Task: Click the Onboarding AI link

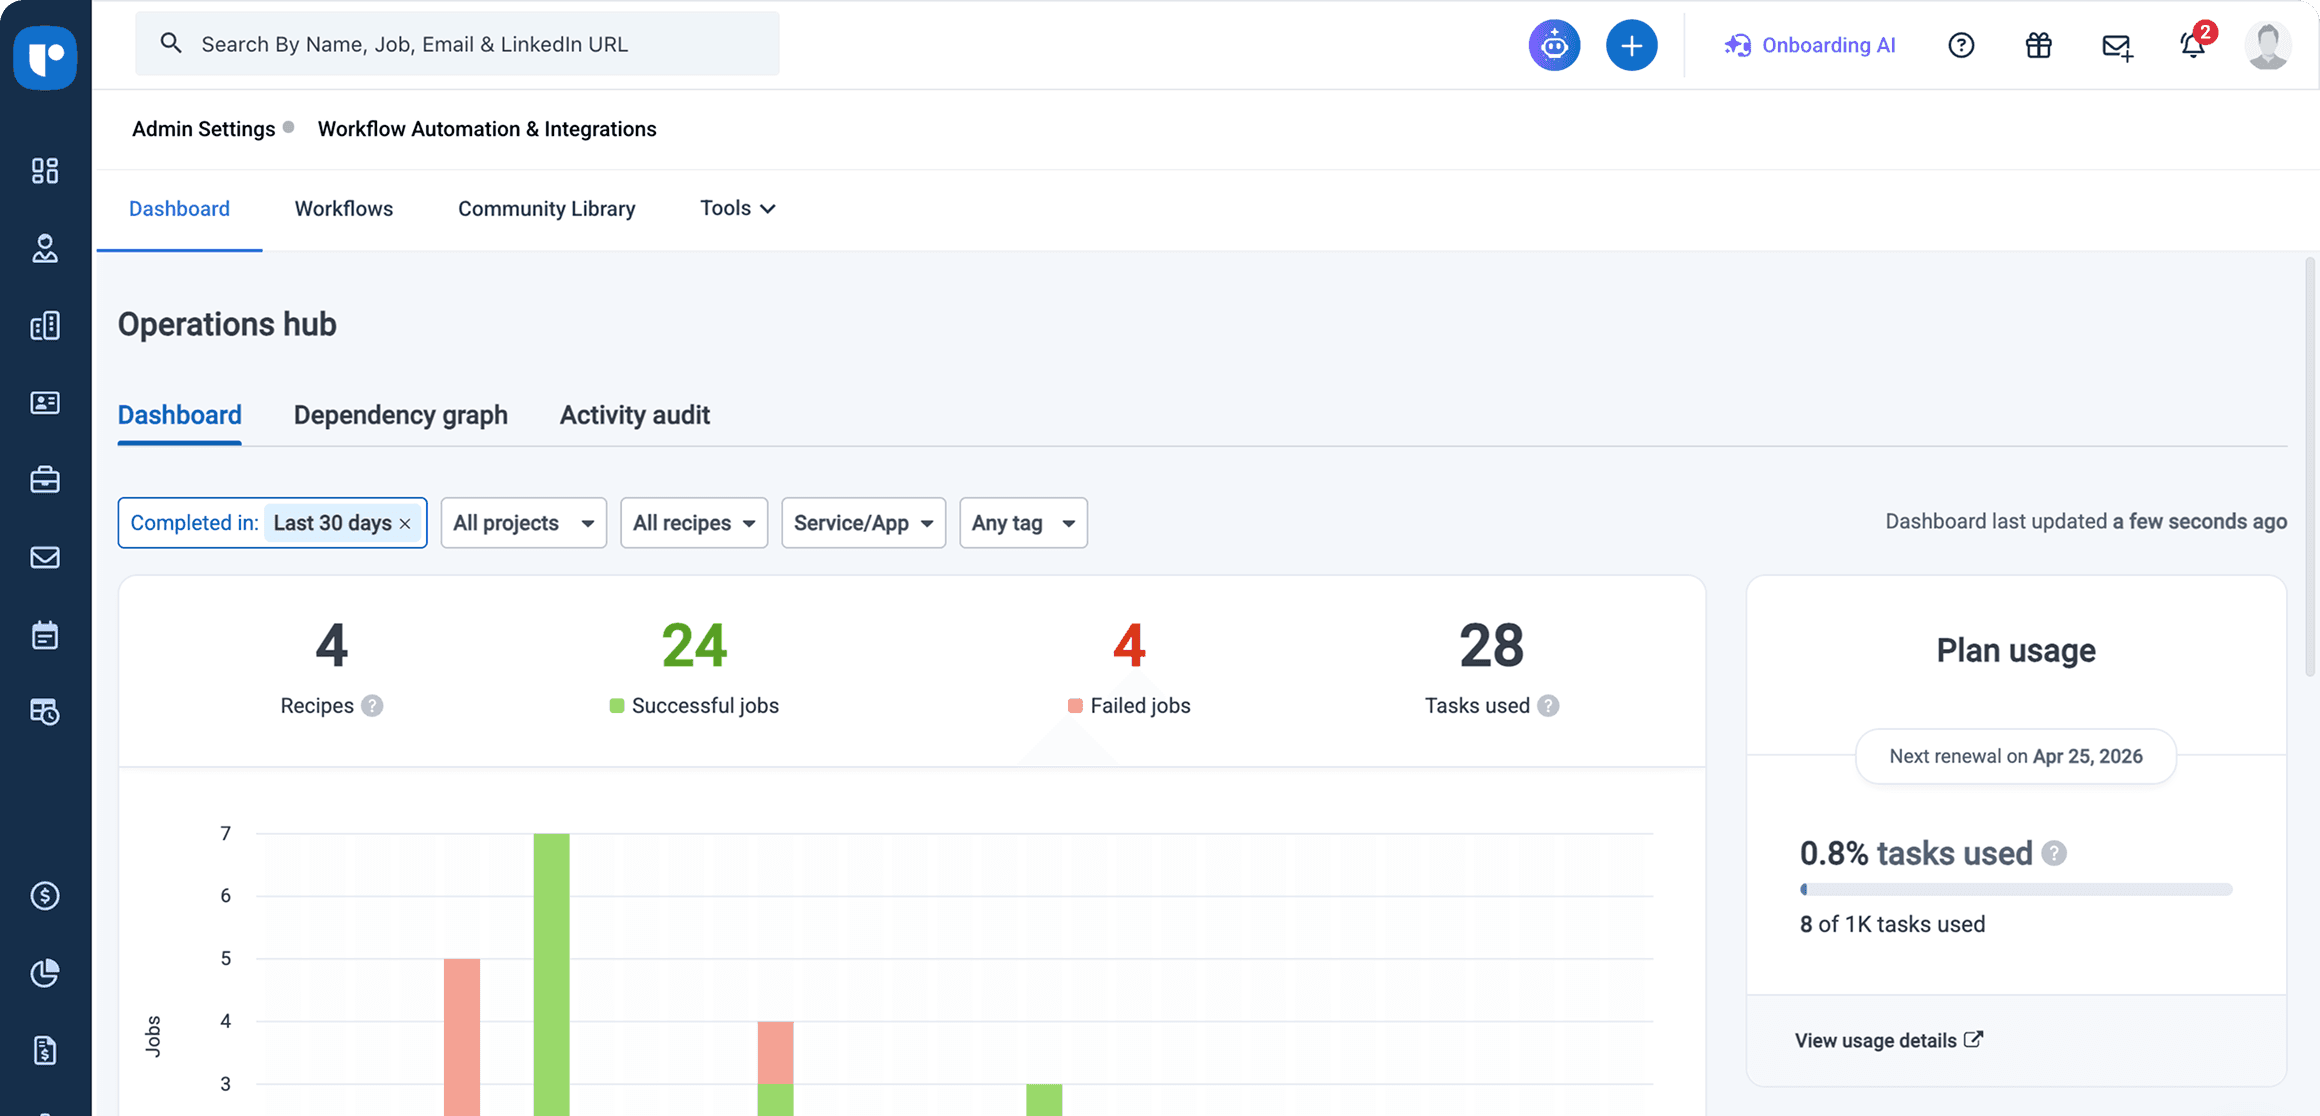Action: point(1809,45)
